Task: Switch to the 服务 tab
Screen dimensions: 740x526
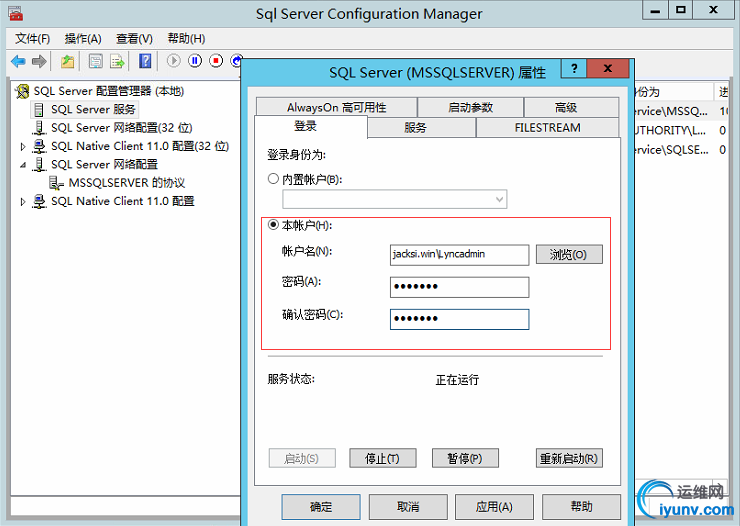Action: click(x=421, y=127)
